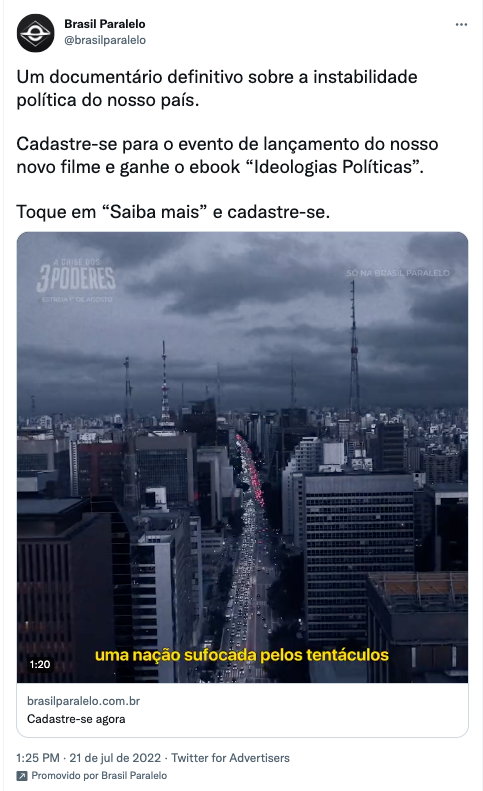Click the "21 de jul de 2022" date
The image size is (483, 791).
115,758
